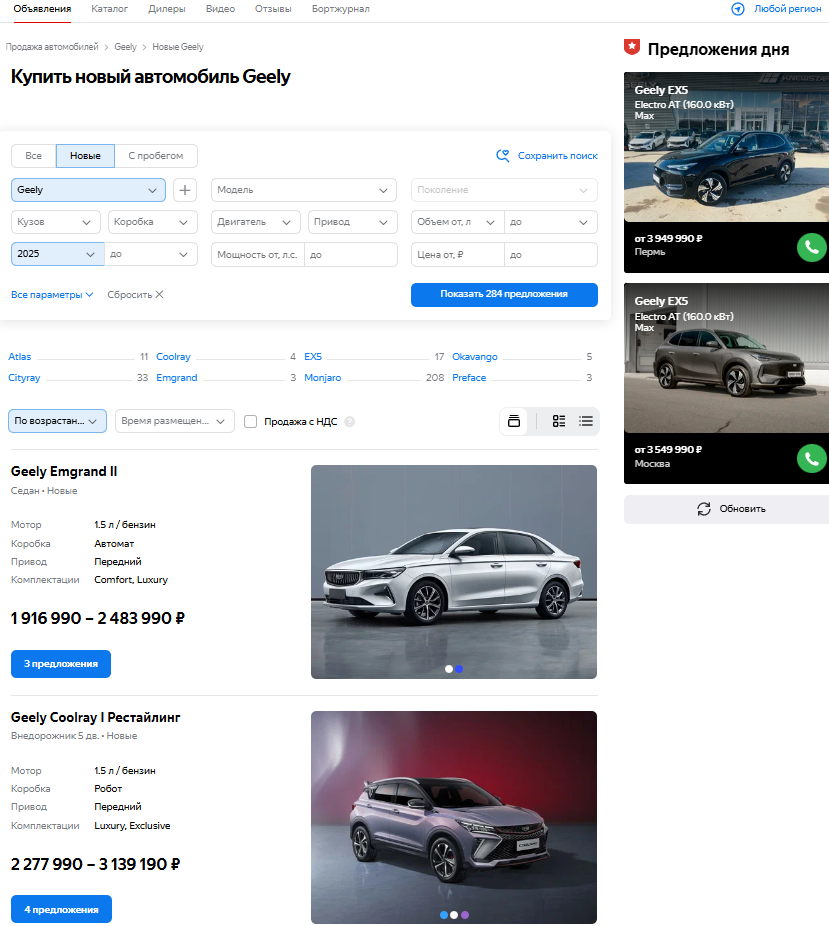Viewport: 829px width, 926px height.
Task: Open the Коробка dropdown
Action: [x=152, y=222]
